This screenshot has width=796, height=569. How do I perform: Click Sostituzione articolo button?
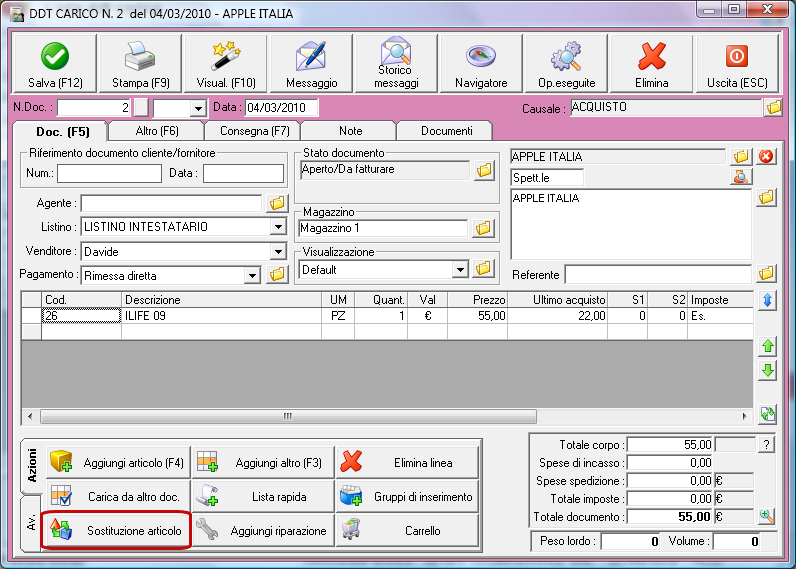[116, 530]
